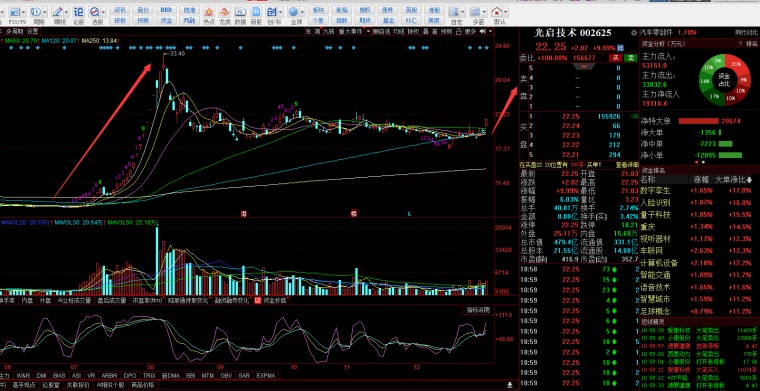Screen dimensions: 760x391
Task: Open the 创/科 icon in toolbar
Action: (x=271, y=12)
